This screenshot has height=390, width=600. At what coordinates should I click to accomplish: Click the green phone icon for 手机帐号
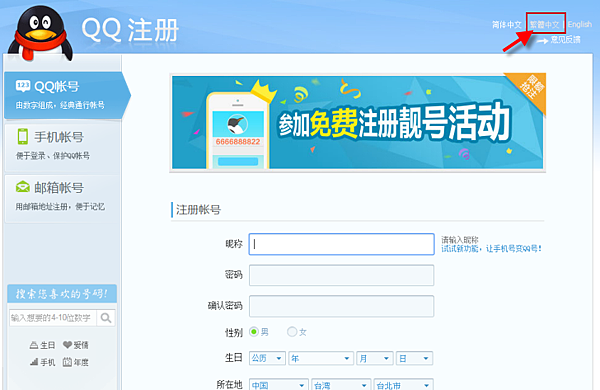click(x=23, y=137)
